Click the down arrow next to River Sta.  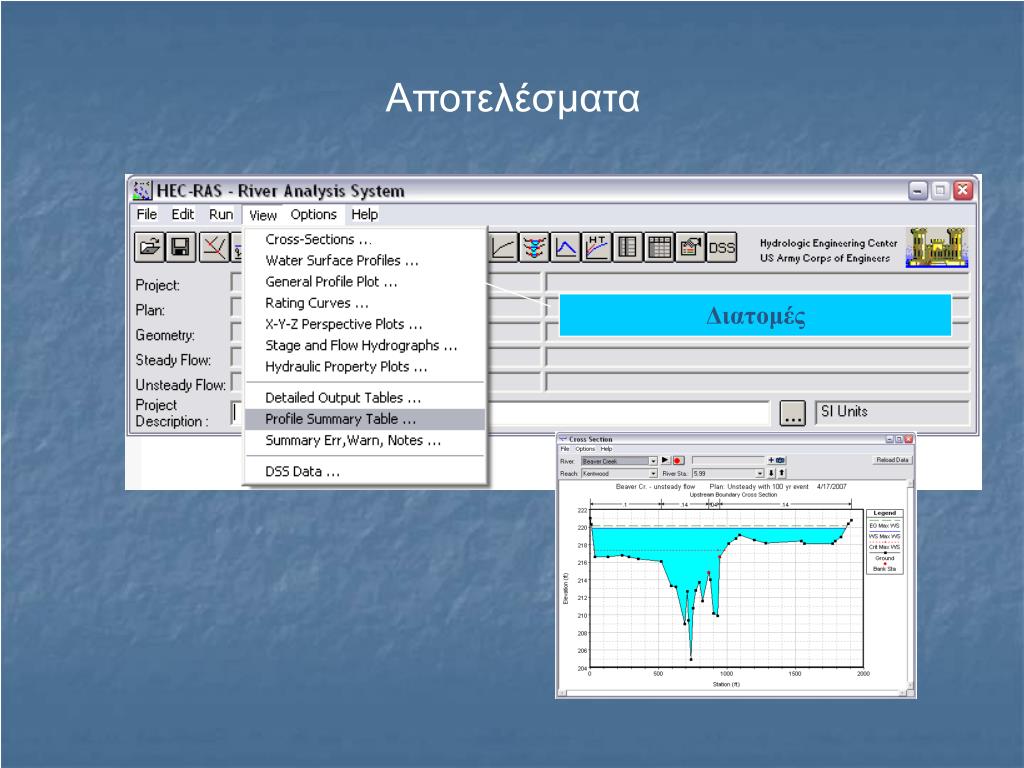[771, 473]
